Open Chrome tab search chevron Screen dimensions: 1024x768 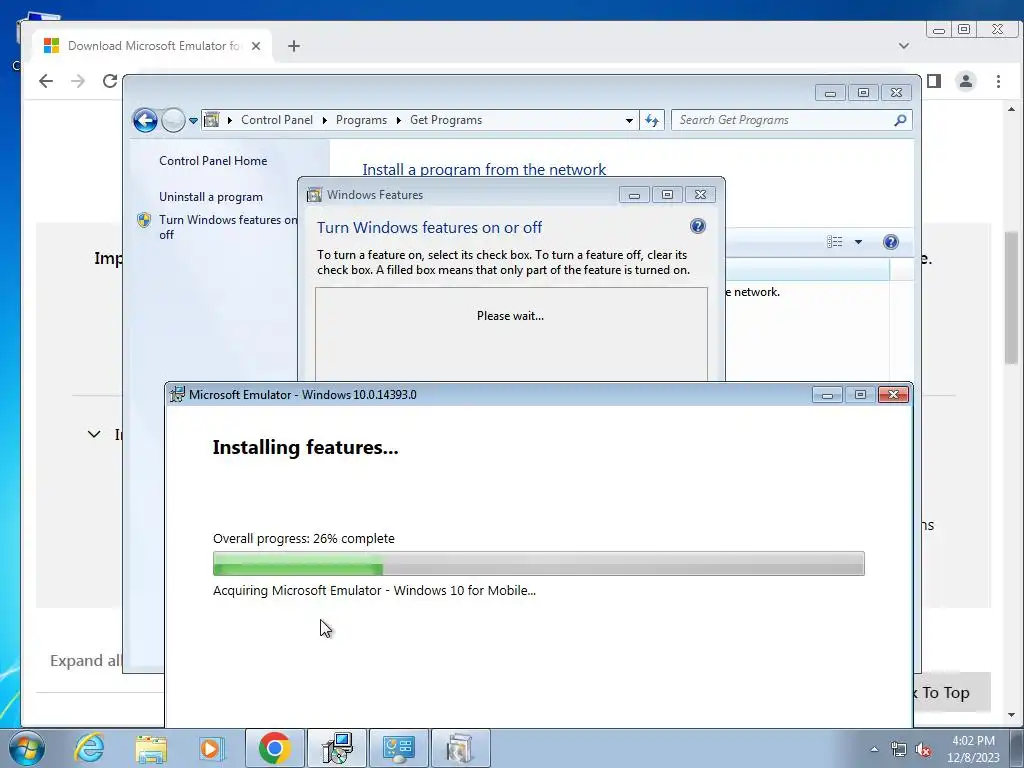904,46
